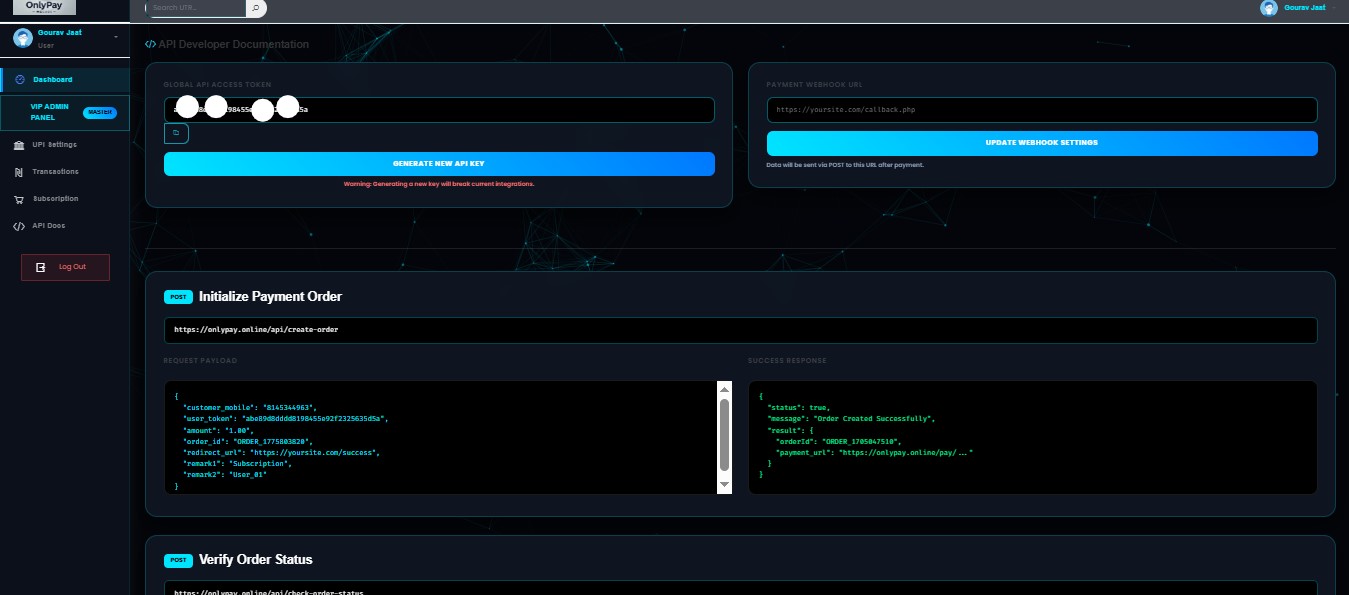Open the Transactions page from sidebar
1349x595 pixels.
click(x=55, y=172)
